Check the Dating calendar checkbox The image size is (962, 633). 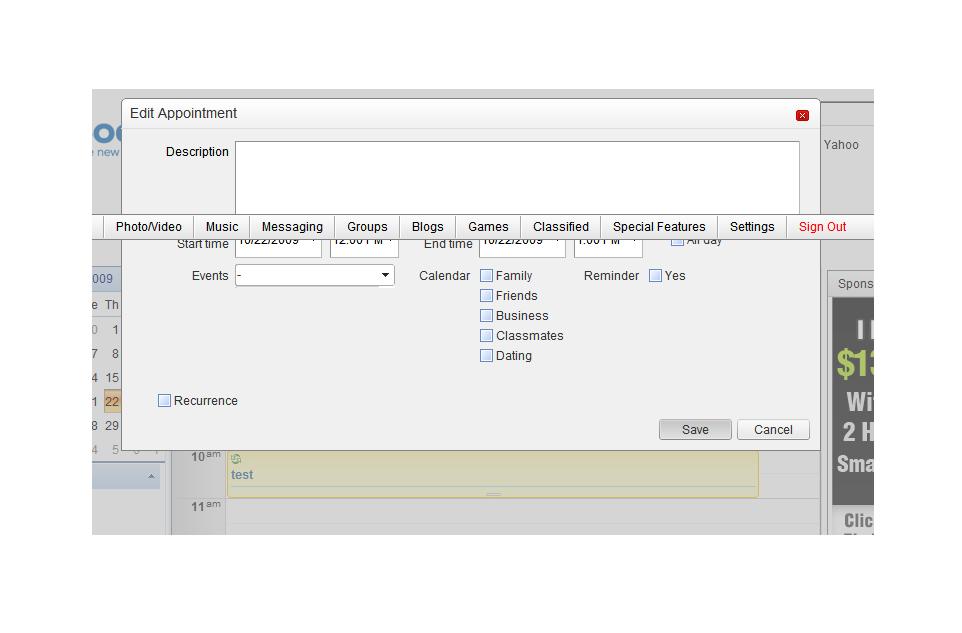tap(486, 356)
